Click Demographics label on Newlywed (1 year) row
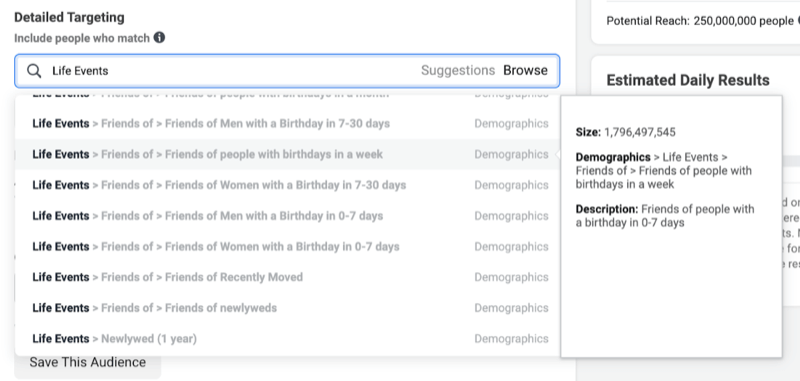The width and height of the screenshot is (800, 381). point(511,339)
